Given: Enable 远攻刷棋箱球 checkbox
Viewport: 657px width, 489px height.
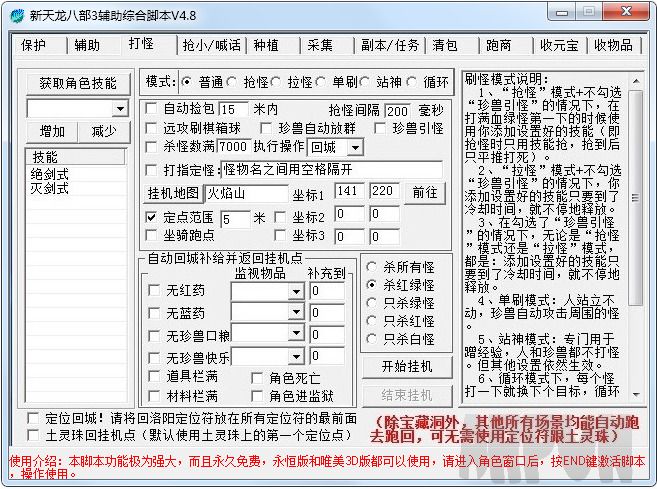Looking at the screenshot, I should pyautogui.click(x=151, y=127).
